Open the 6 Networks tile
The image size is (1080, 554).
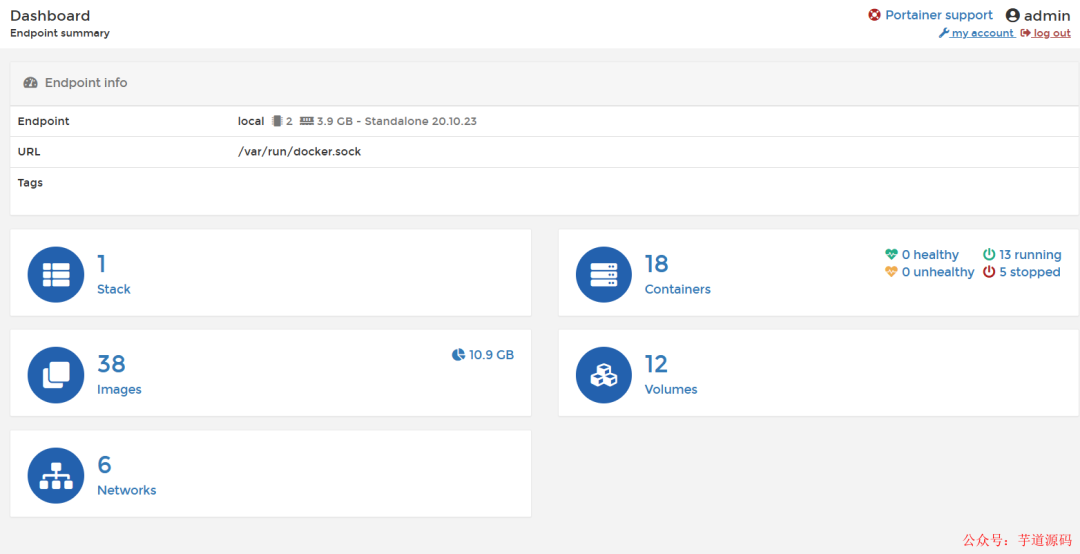[126, 476]
